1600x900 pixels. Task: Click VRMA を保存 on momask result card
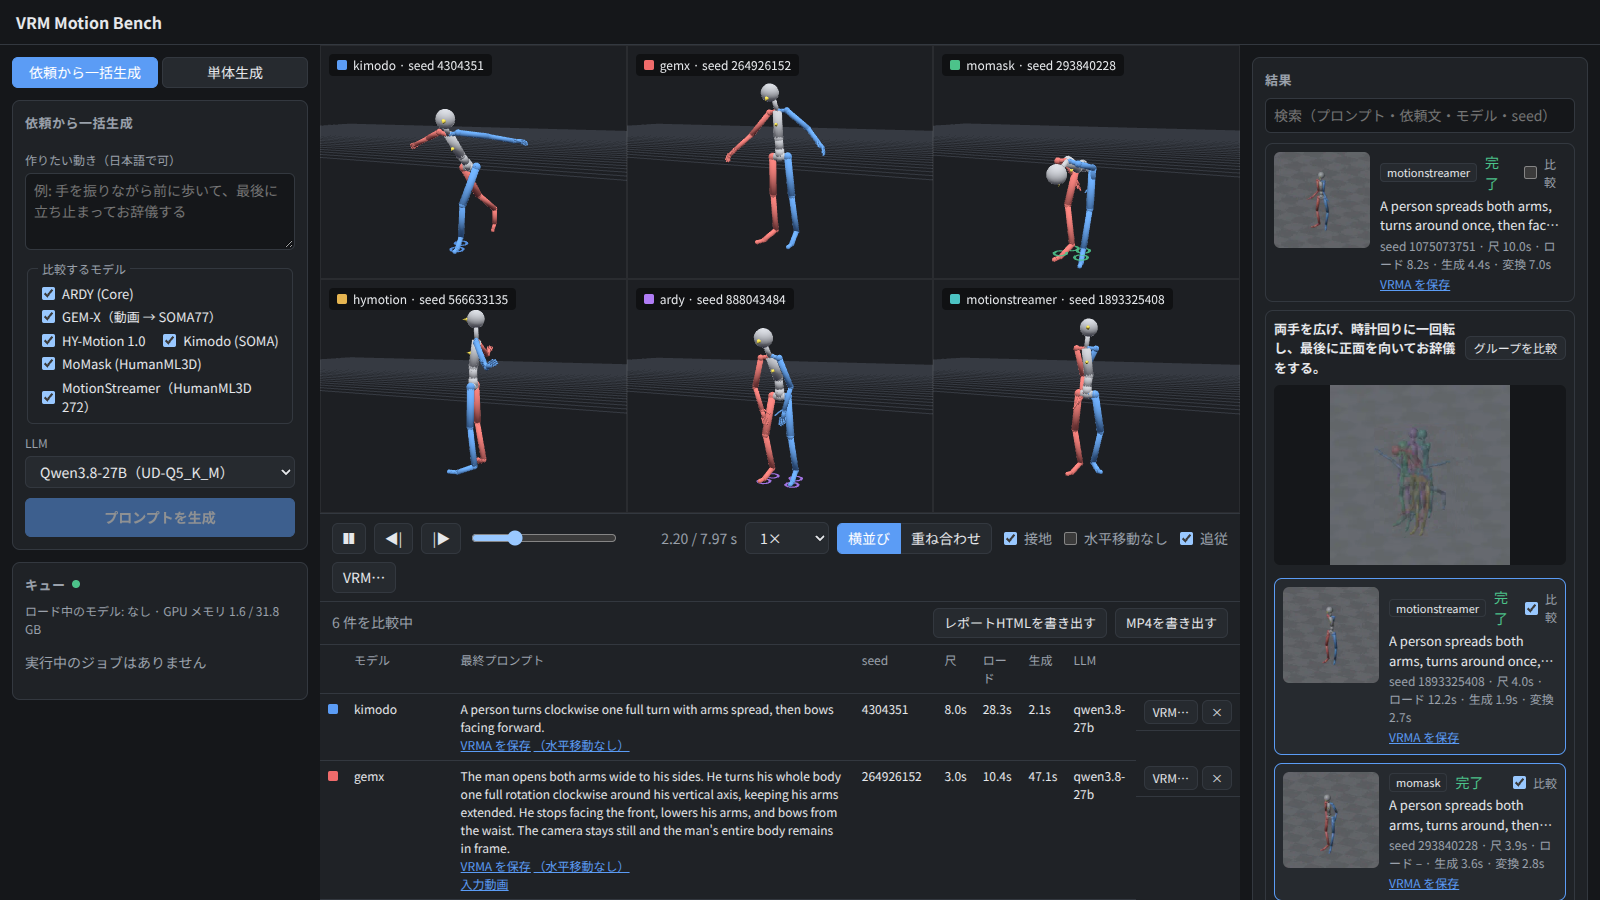tap(1424, 884)
